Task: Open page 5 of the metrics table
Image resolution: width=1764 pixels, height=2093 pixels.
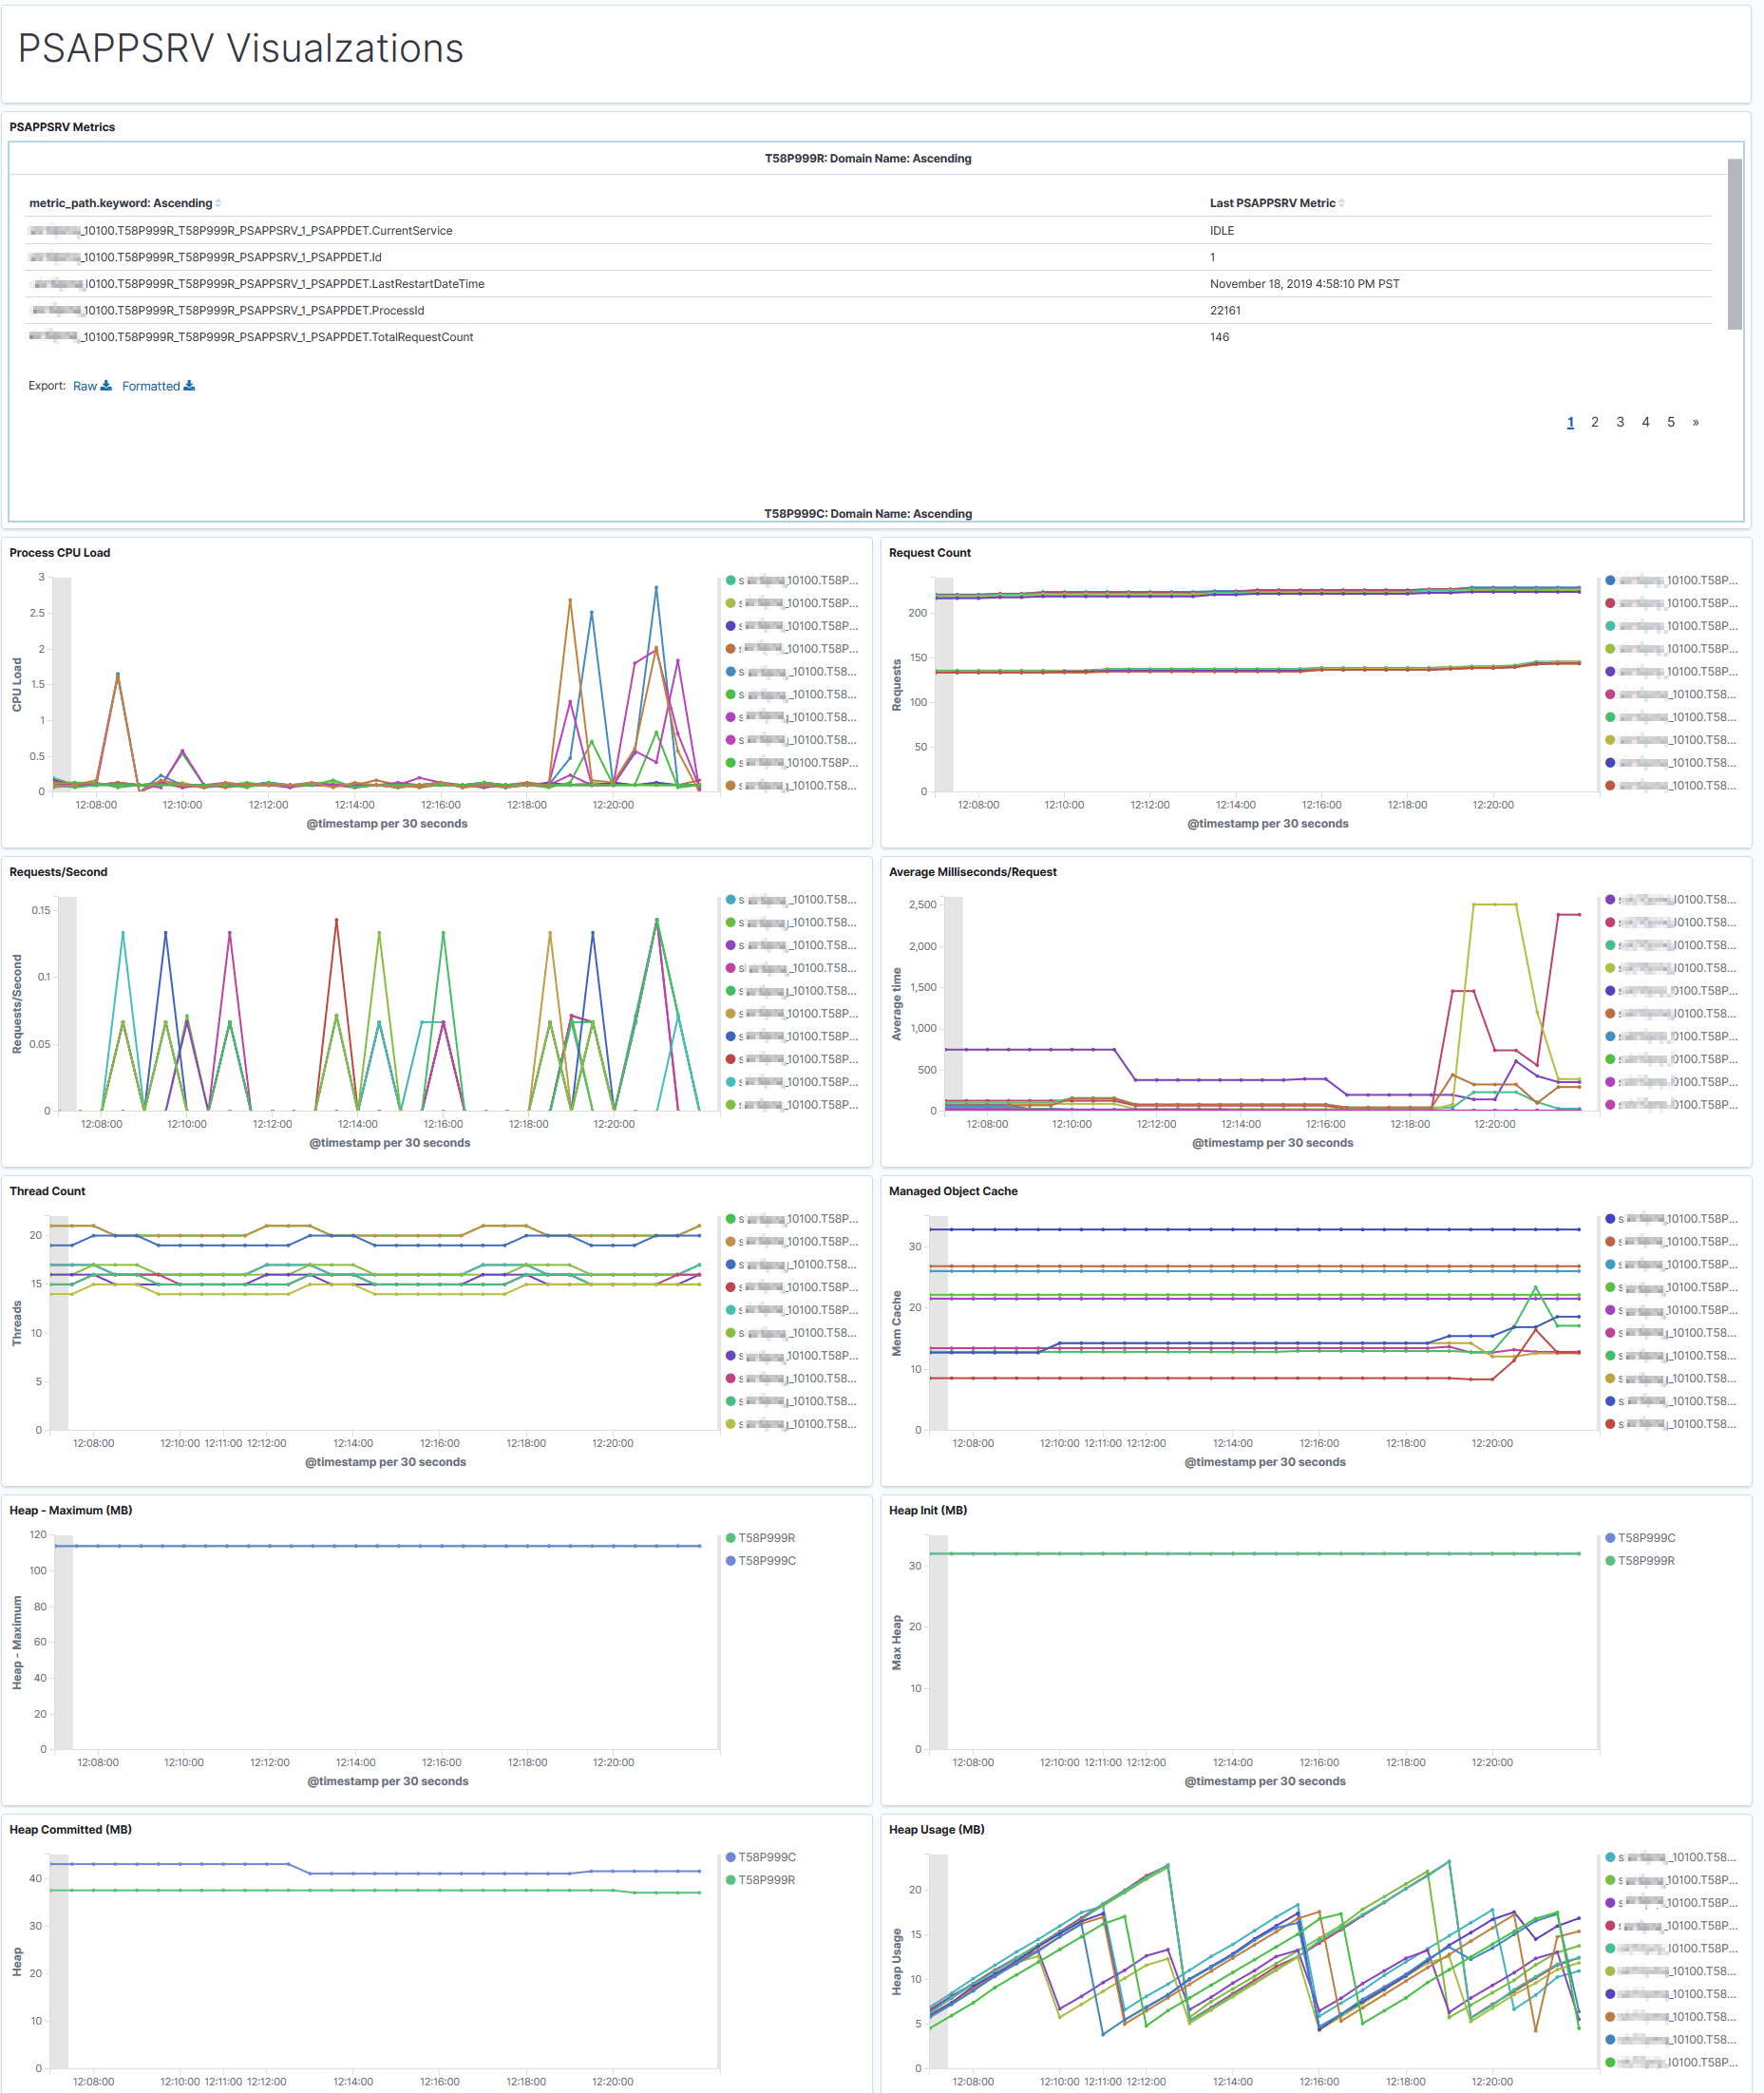Action: [1671, 422]
